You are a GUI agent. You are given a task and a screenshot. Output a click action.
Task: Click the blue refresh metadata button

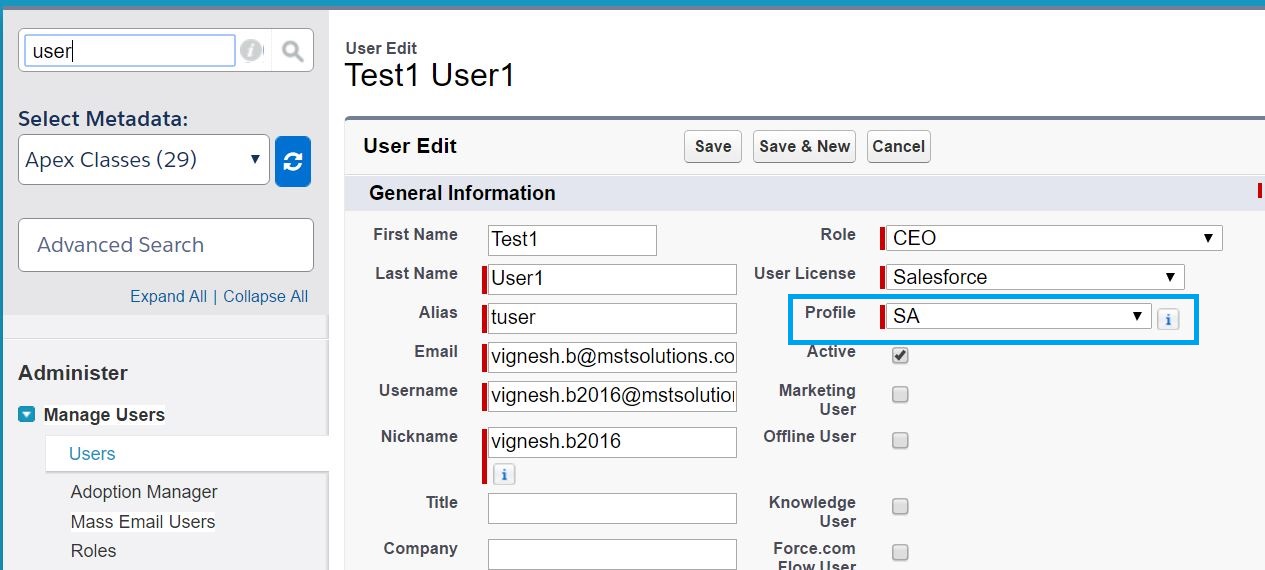(x=293, y=161)
